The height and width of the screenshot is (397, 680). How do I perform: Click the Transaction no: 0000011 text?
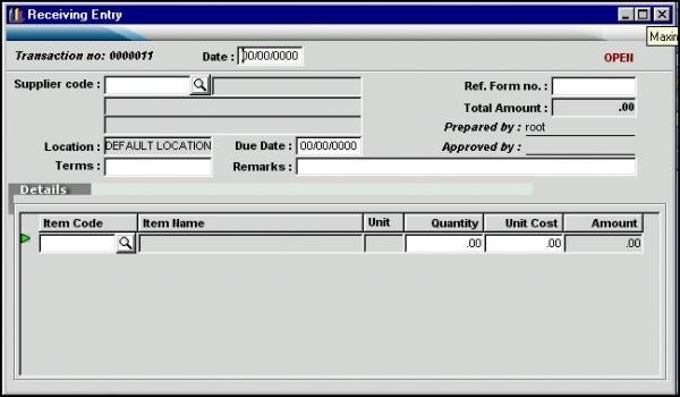84,56
